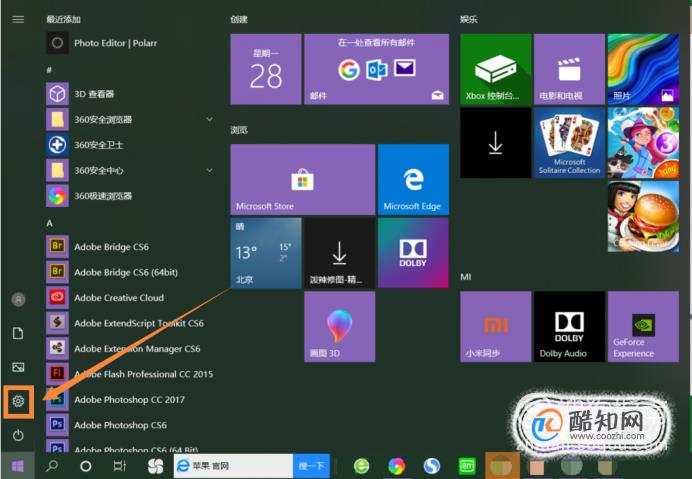This screenshot has width=692, height=479.
Task: Open the Xbox console companion tile
Action: point(495,69)
